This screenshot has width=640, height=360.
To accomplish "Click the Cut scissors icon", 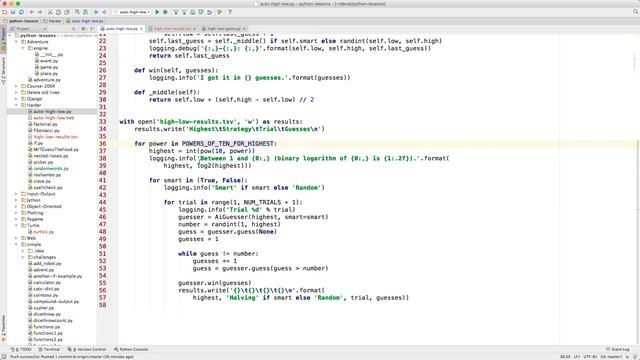I will [x=50, y=12].
